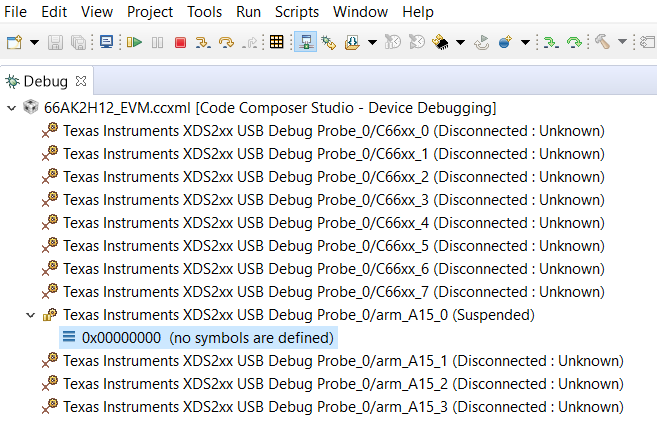Click the Build hammer icon
This screenshot has width=657, height=425.
coord(603,42)
